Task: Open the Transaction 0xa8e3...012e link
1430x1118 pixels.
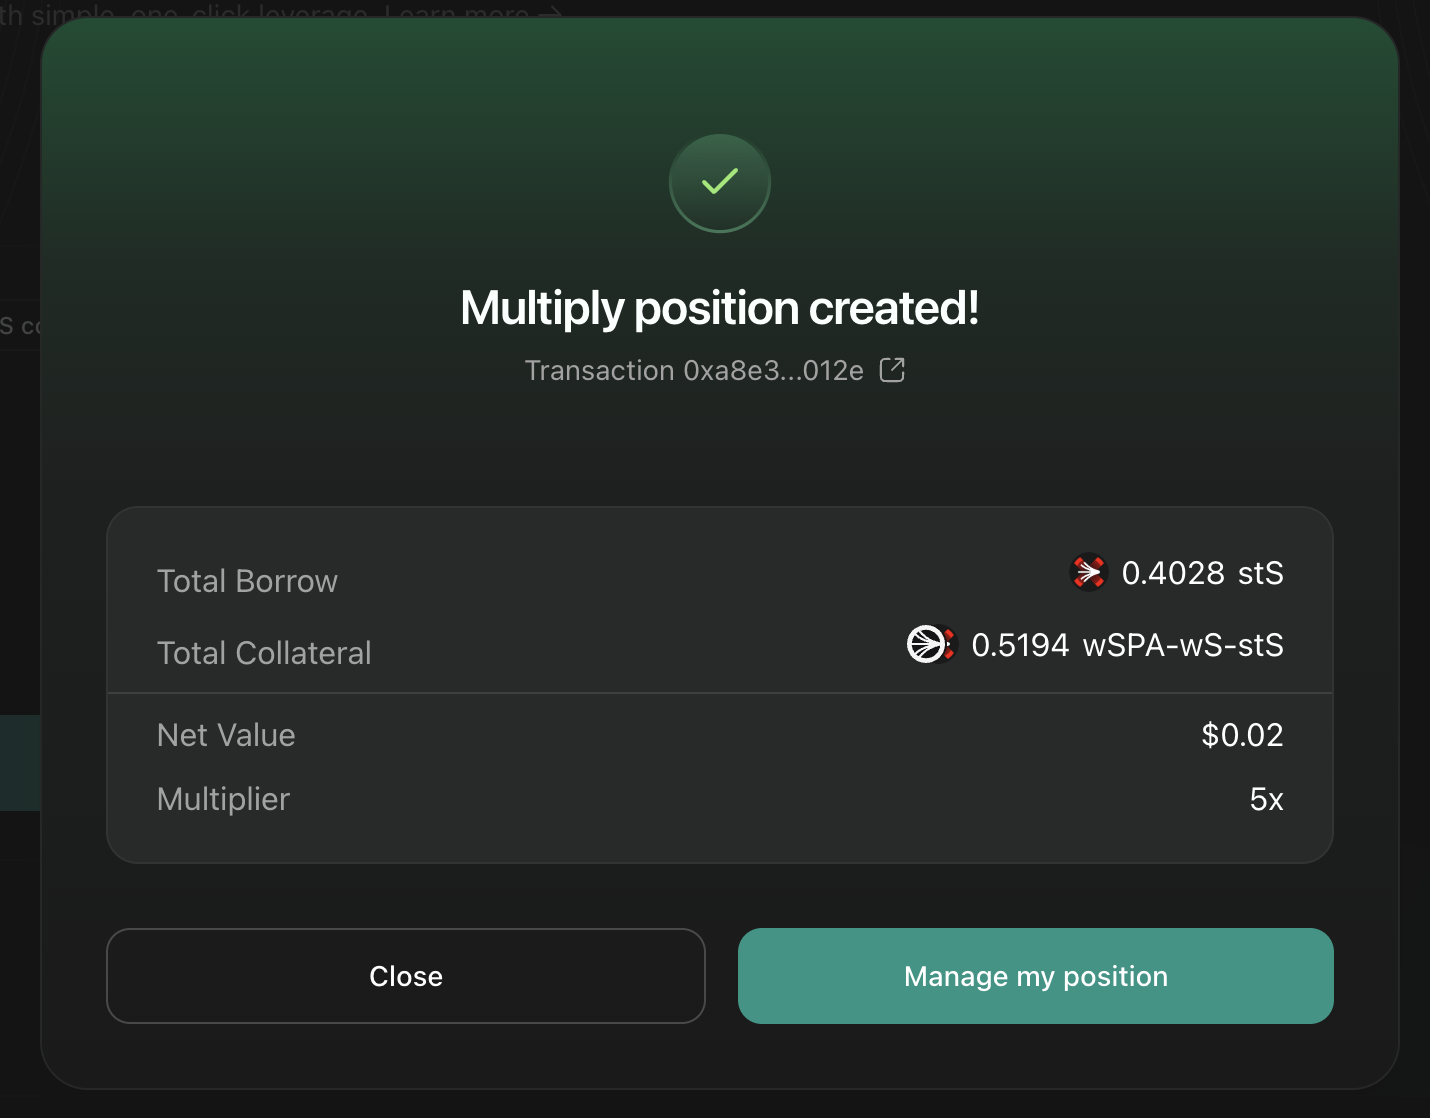Action: 694,371
